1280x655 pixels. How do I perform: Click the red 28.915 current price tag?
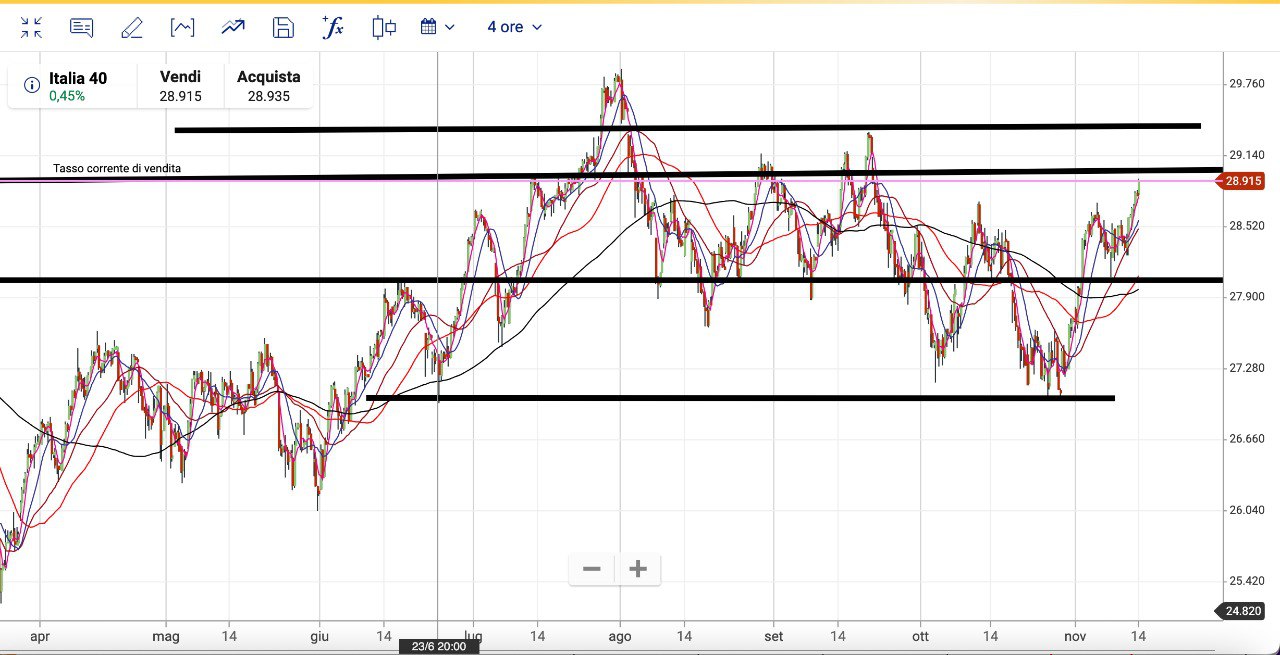[1245, 181]
